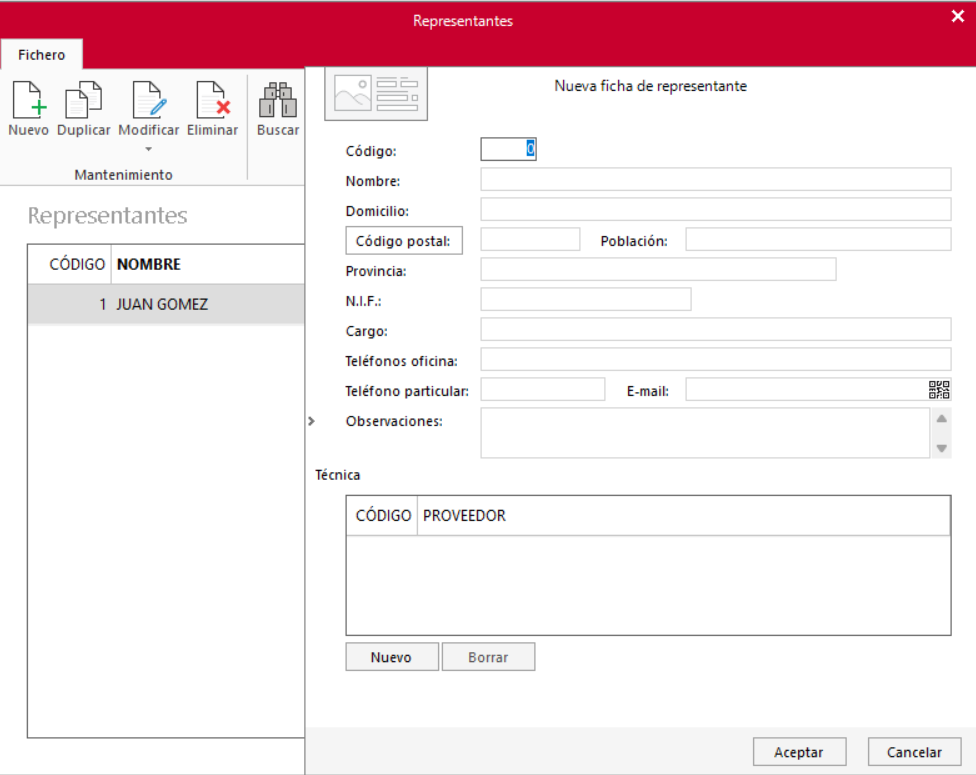Image resolution: width=976 pixels, height=775 pixels.
Task: Click Nuevo under the proveedor table
Action: coord(392,657)
